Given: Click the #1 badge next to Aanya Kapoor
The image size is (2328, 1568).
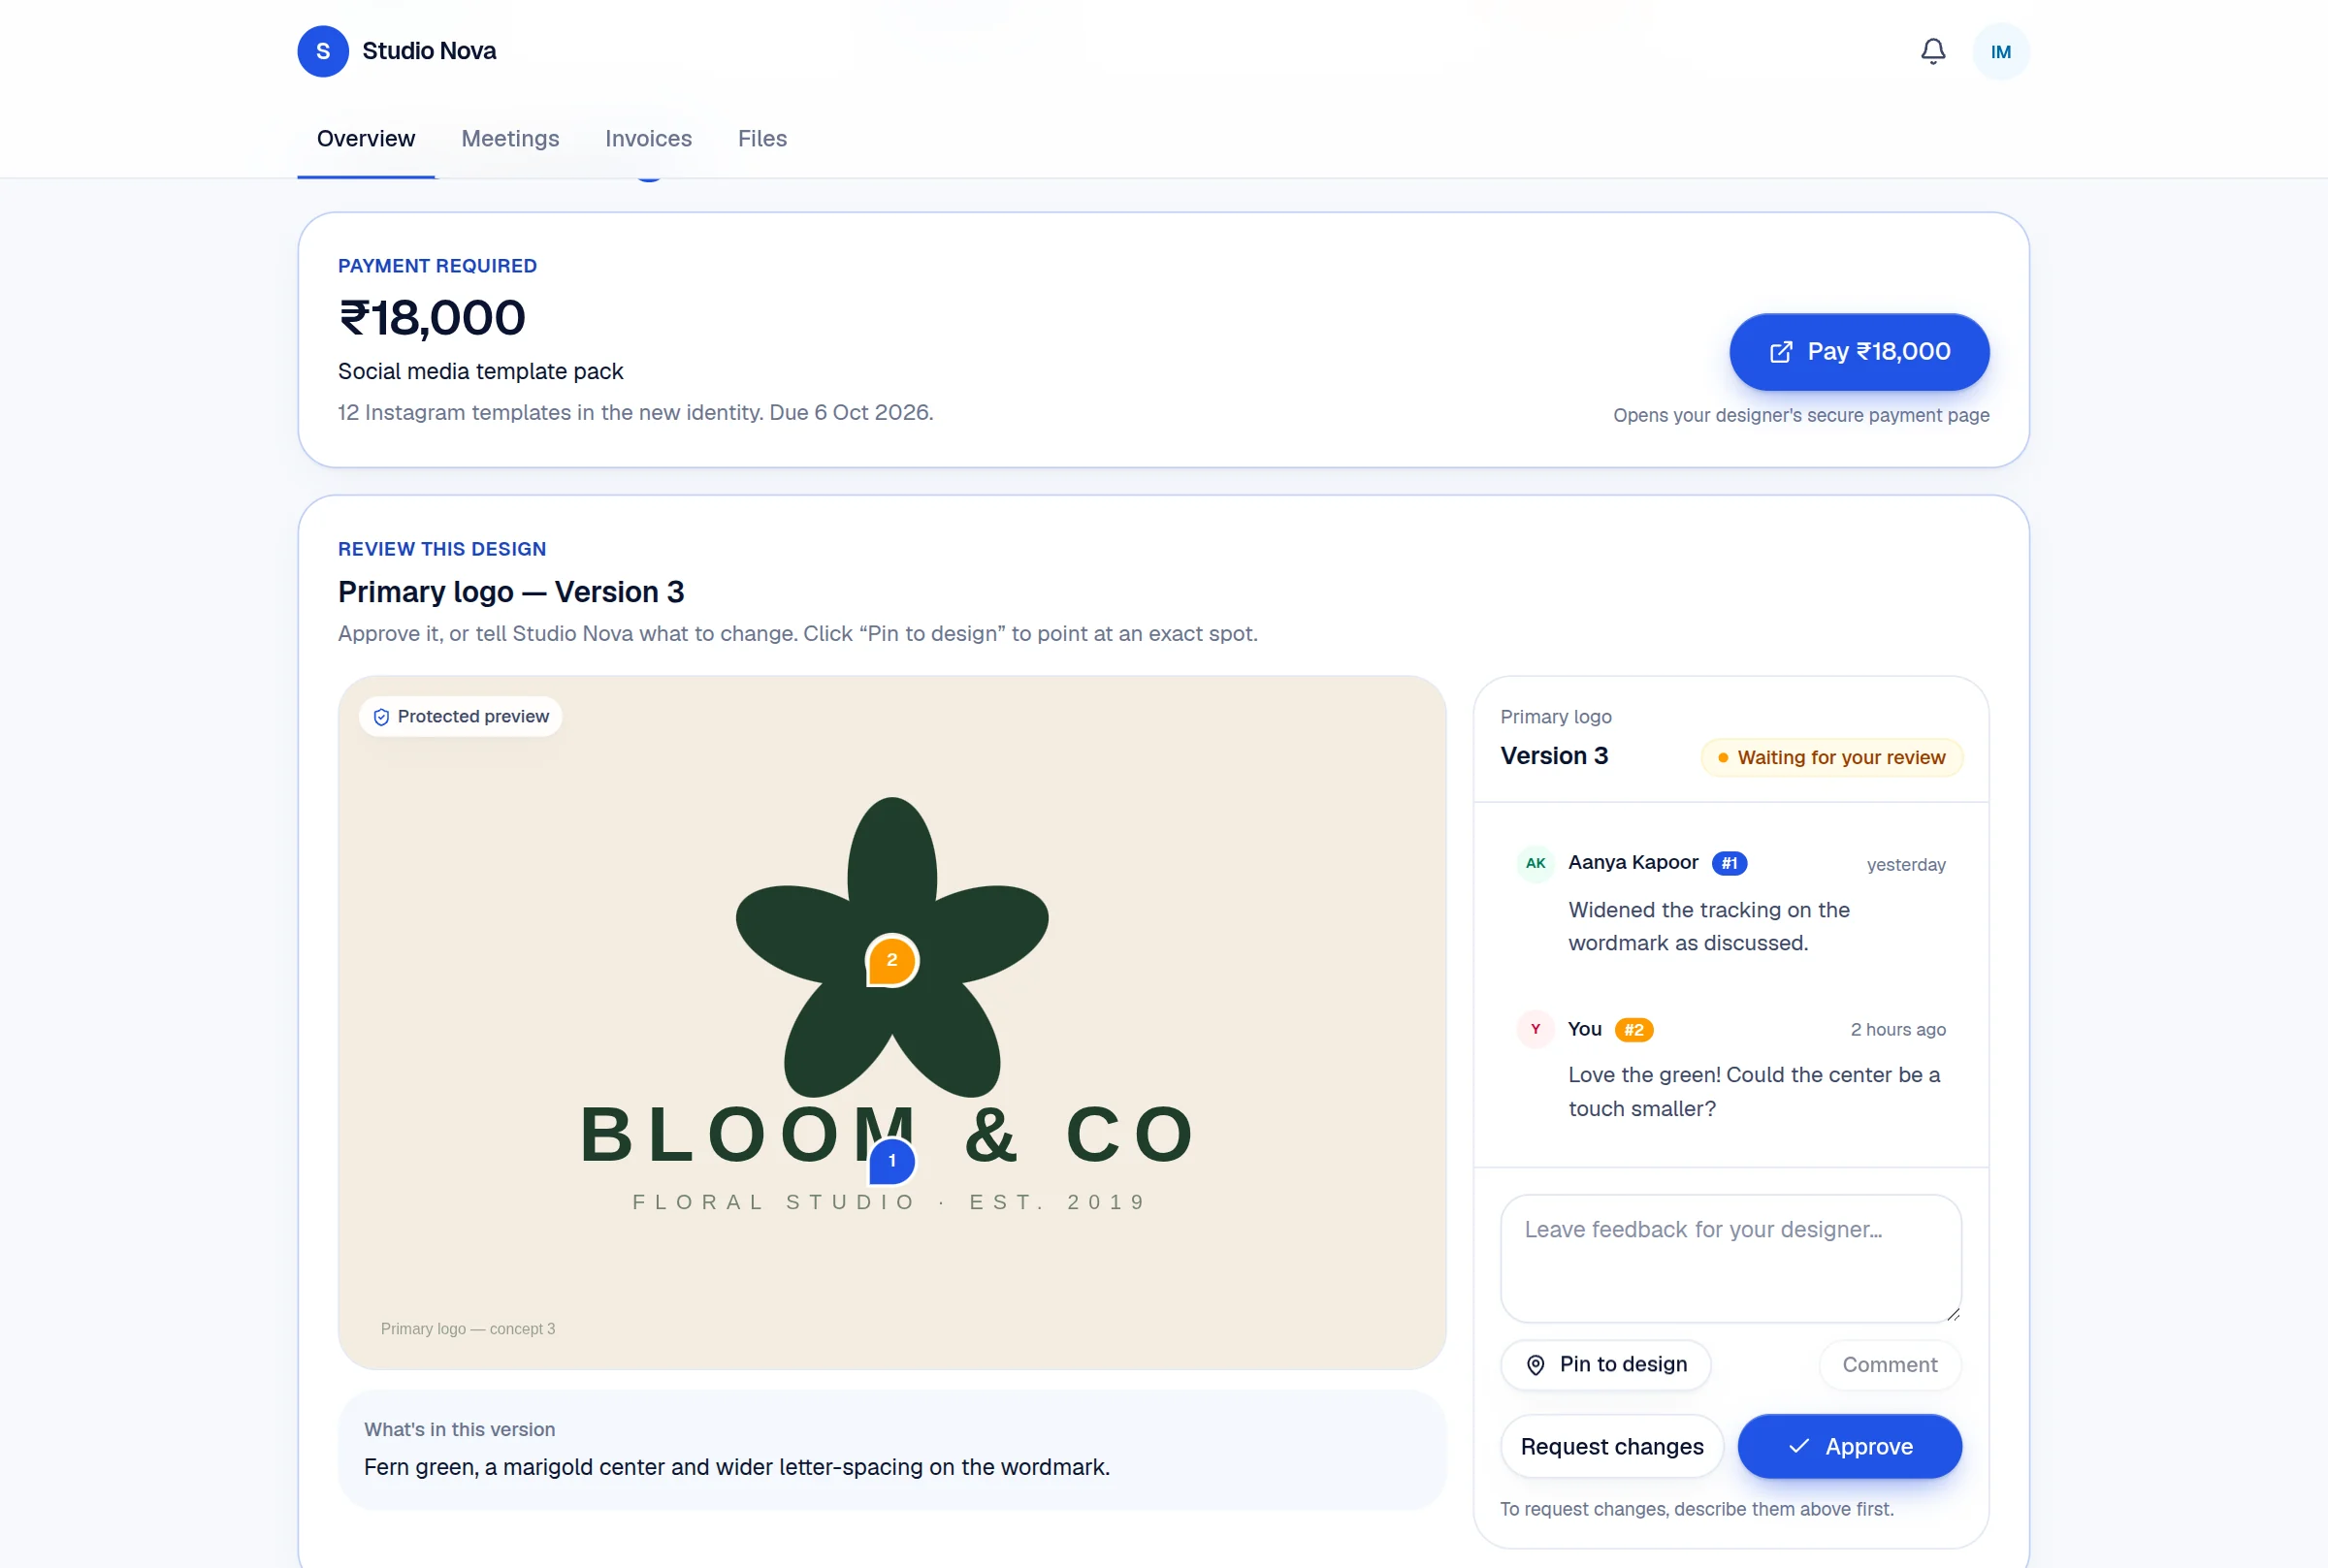Looking at the screenshot, I should click(x=1729, y=863).
